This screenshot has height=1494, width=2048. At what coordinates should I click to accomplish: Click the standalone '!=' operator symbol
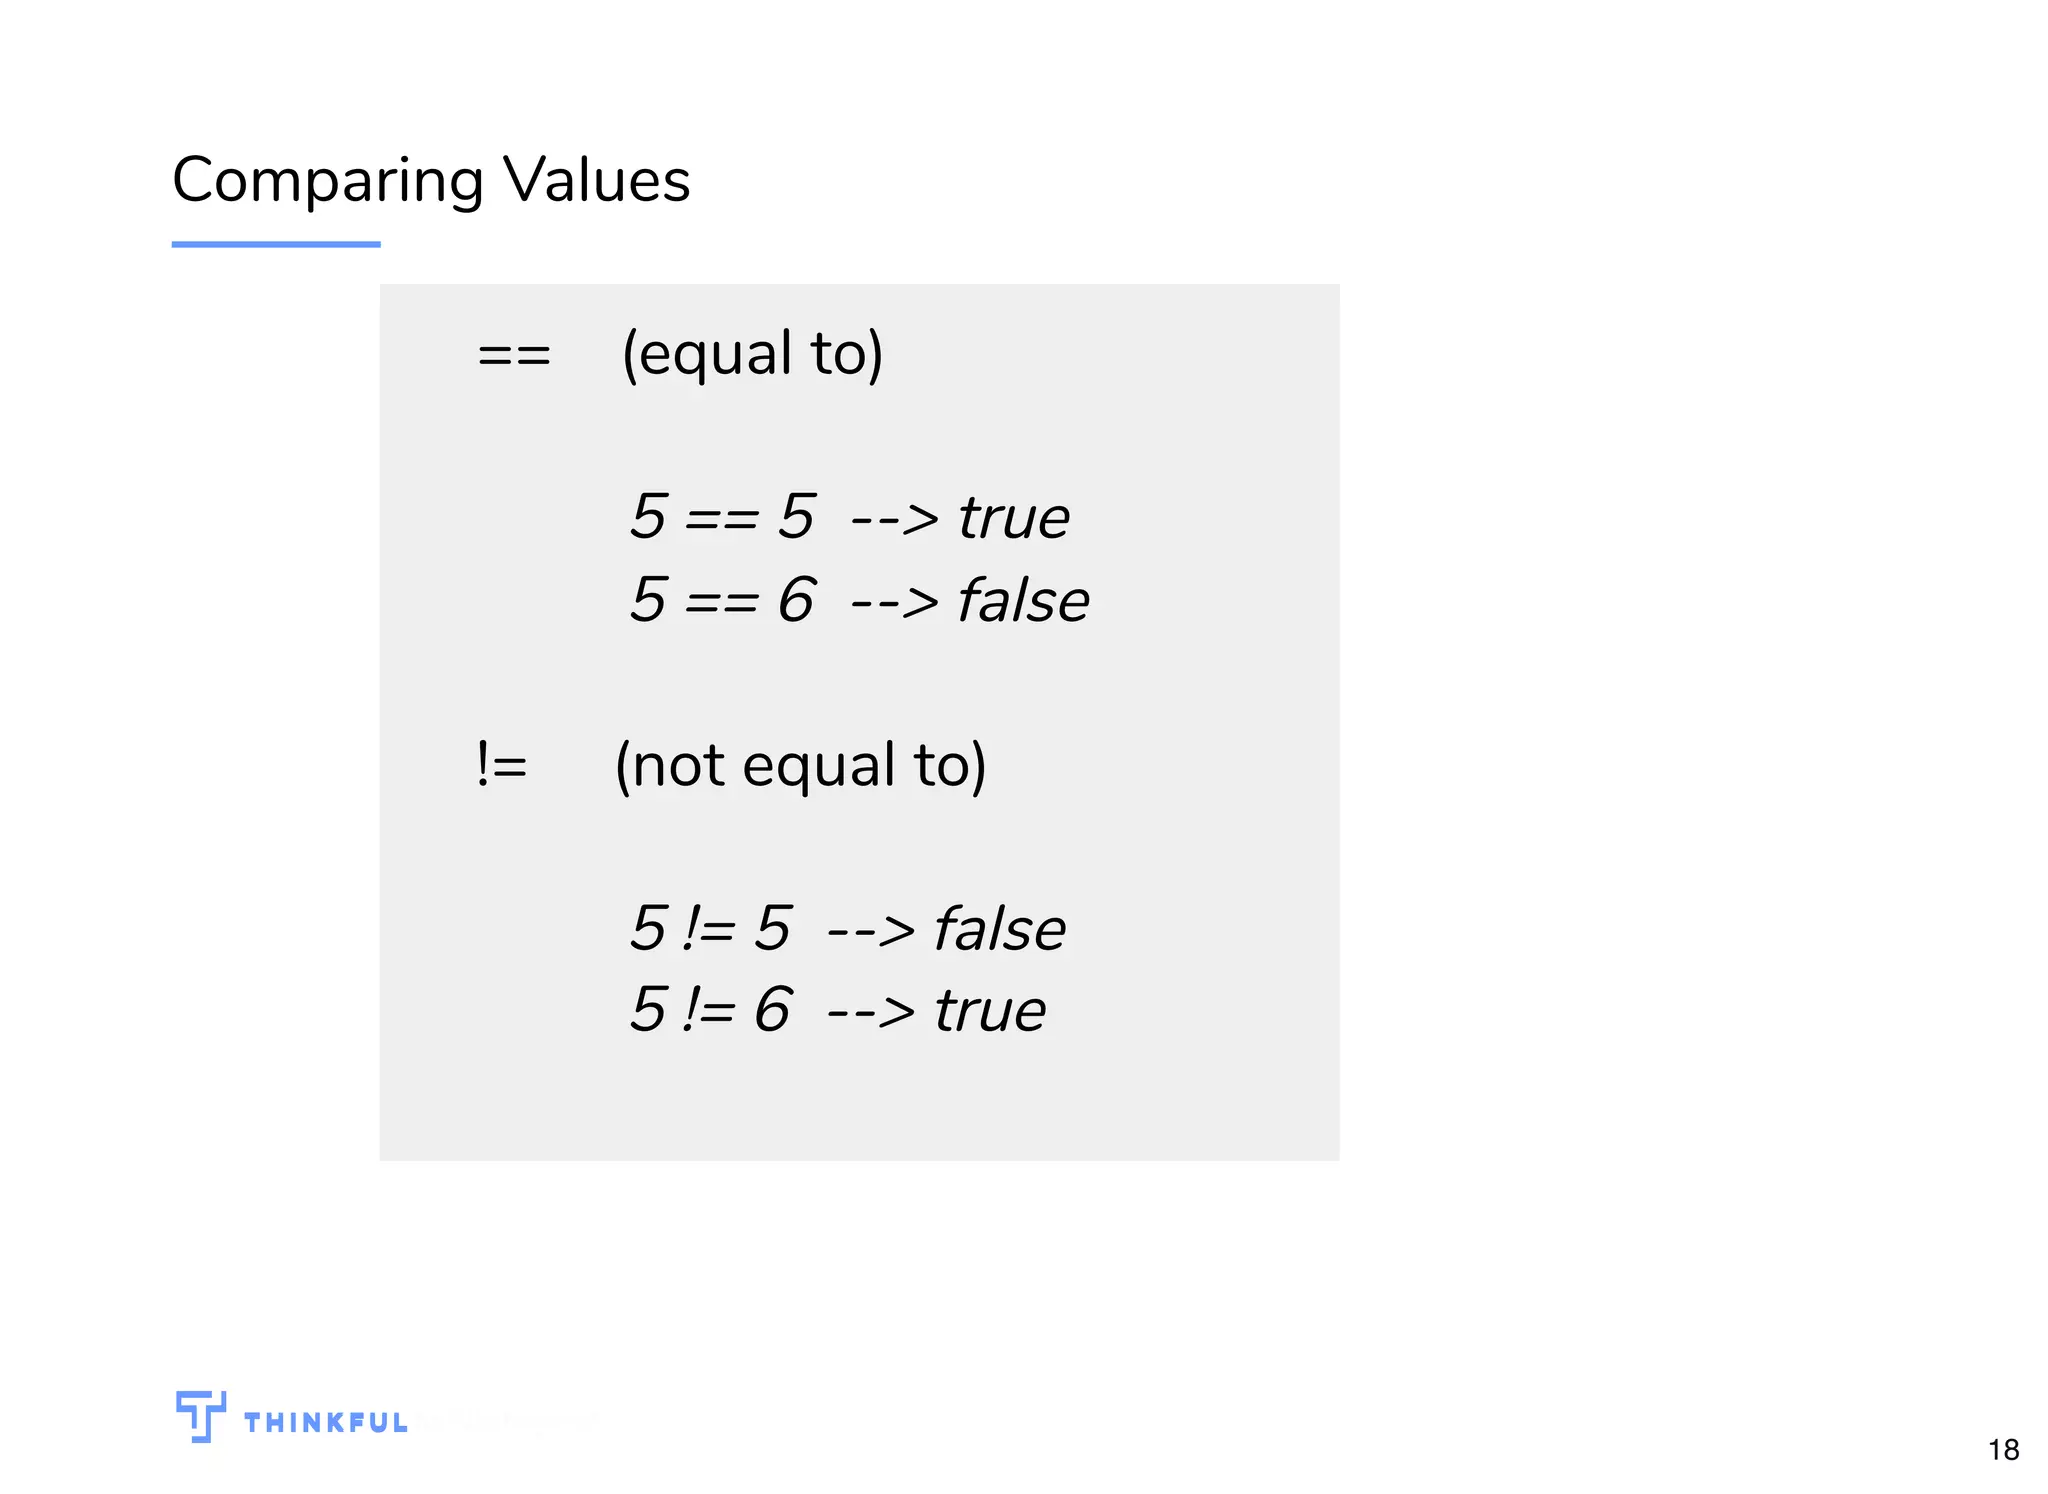[502, 765]
